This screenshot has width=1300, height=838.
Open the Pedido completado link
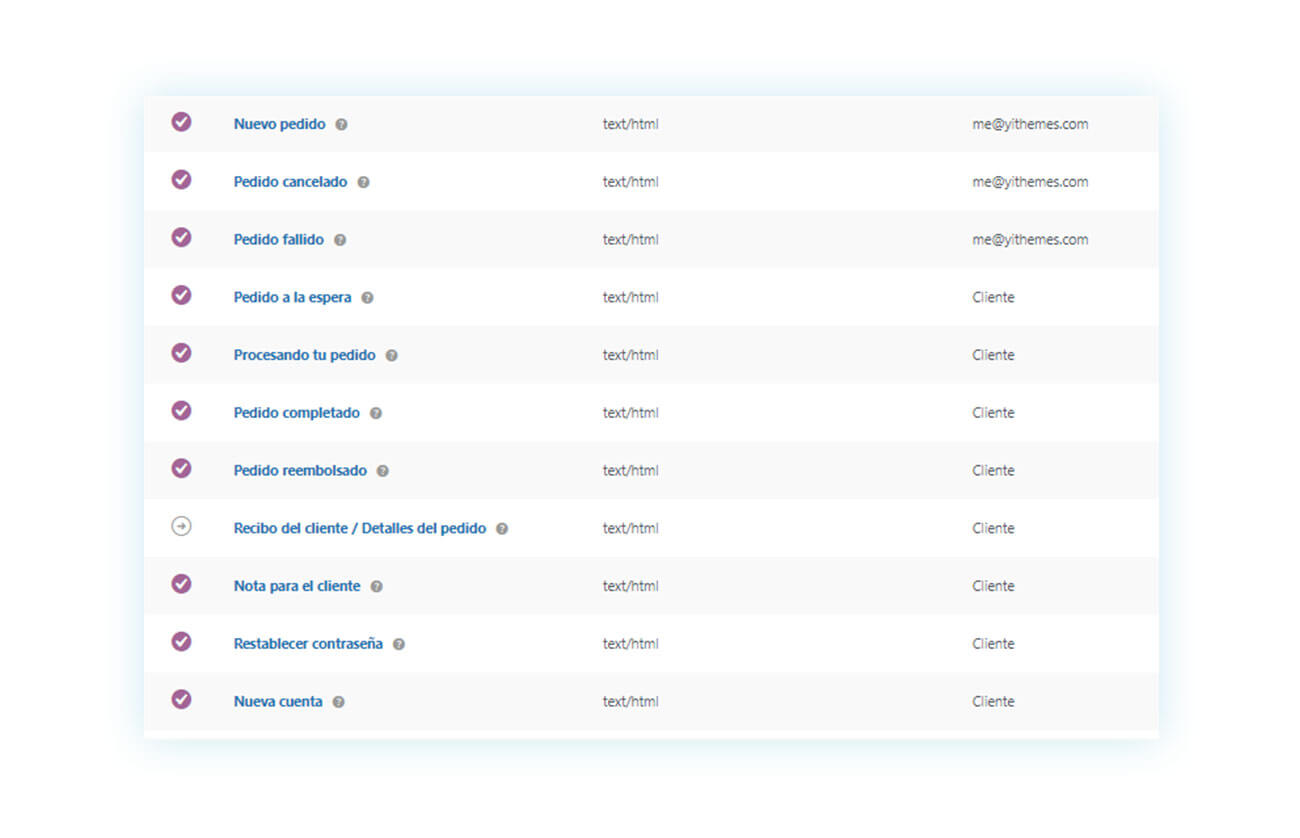point(297,413)
